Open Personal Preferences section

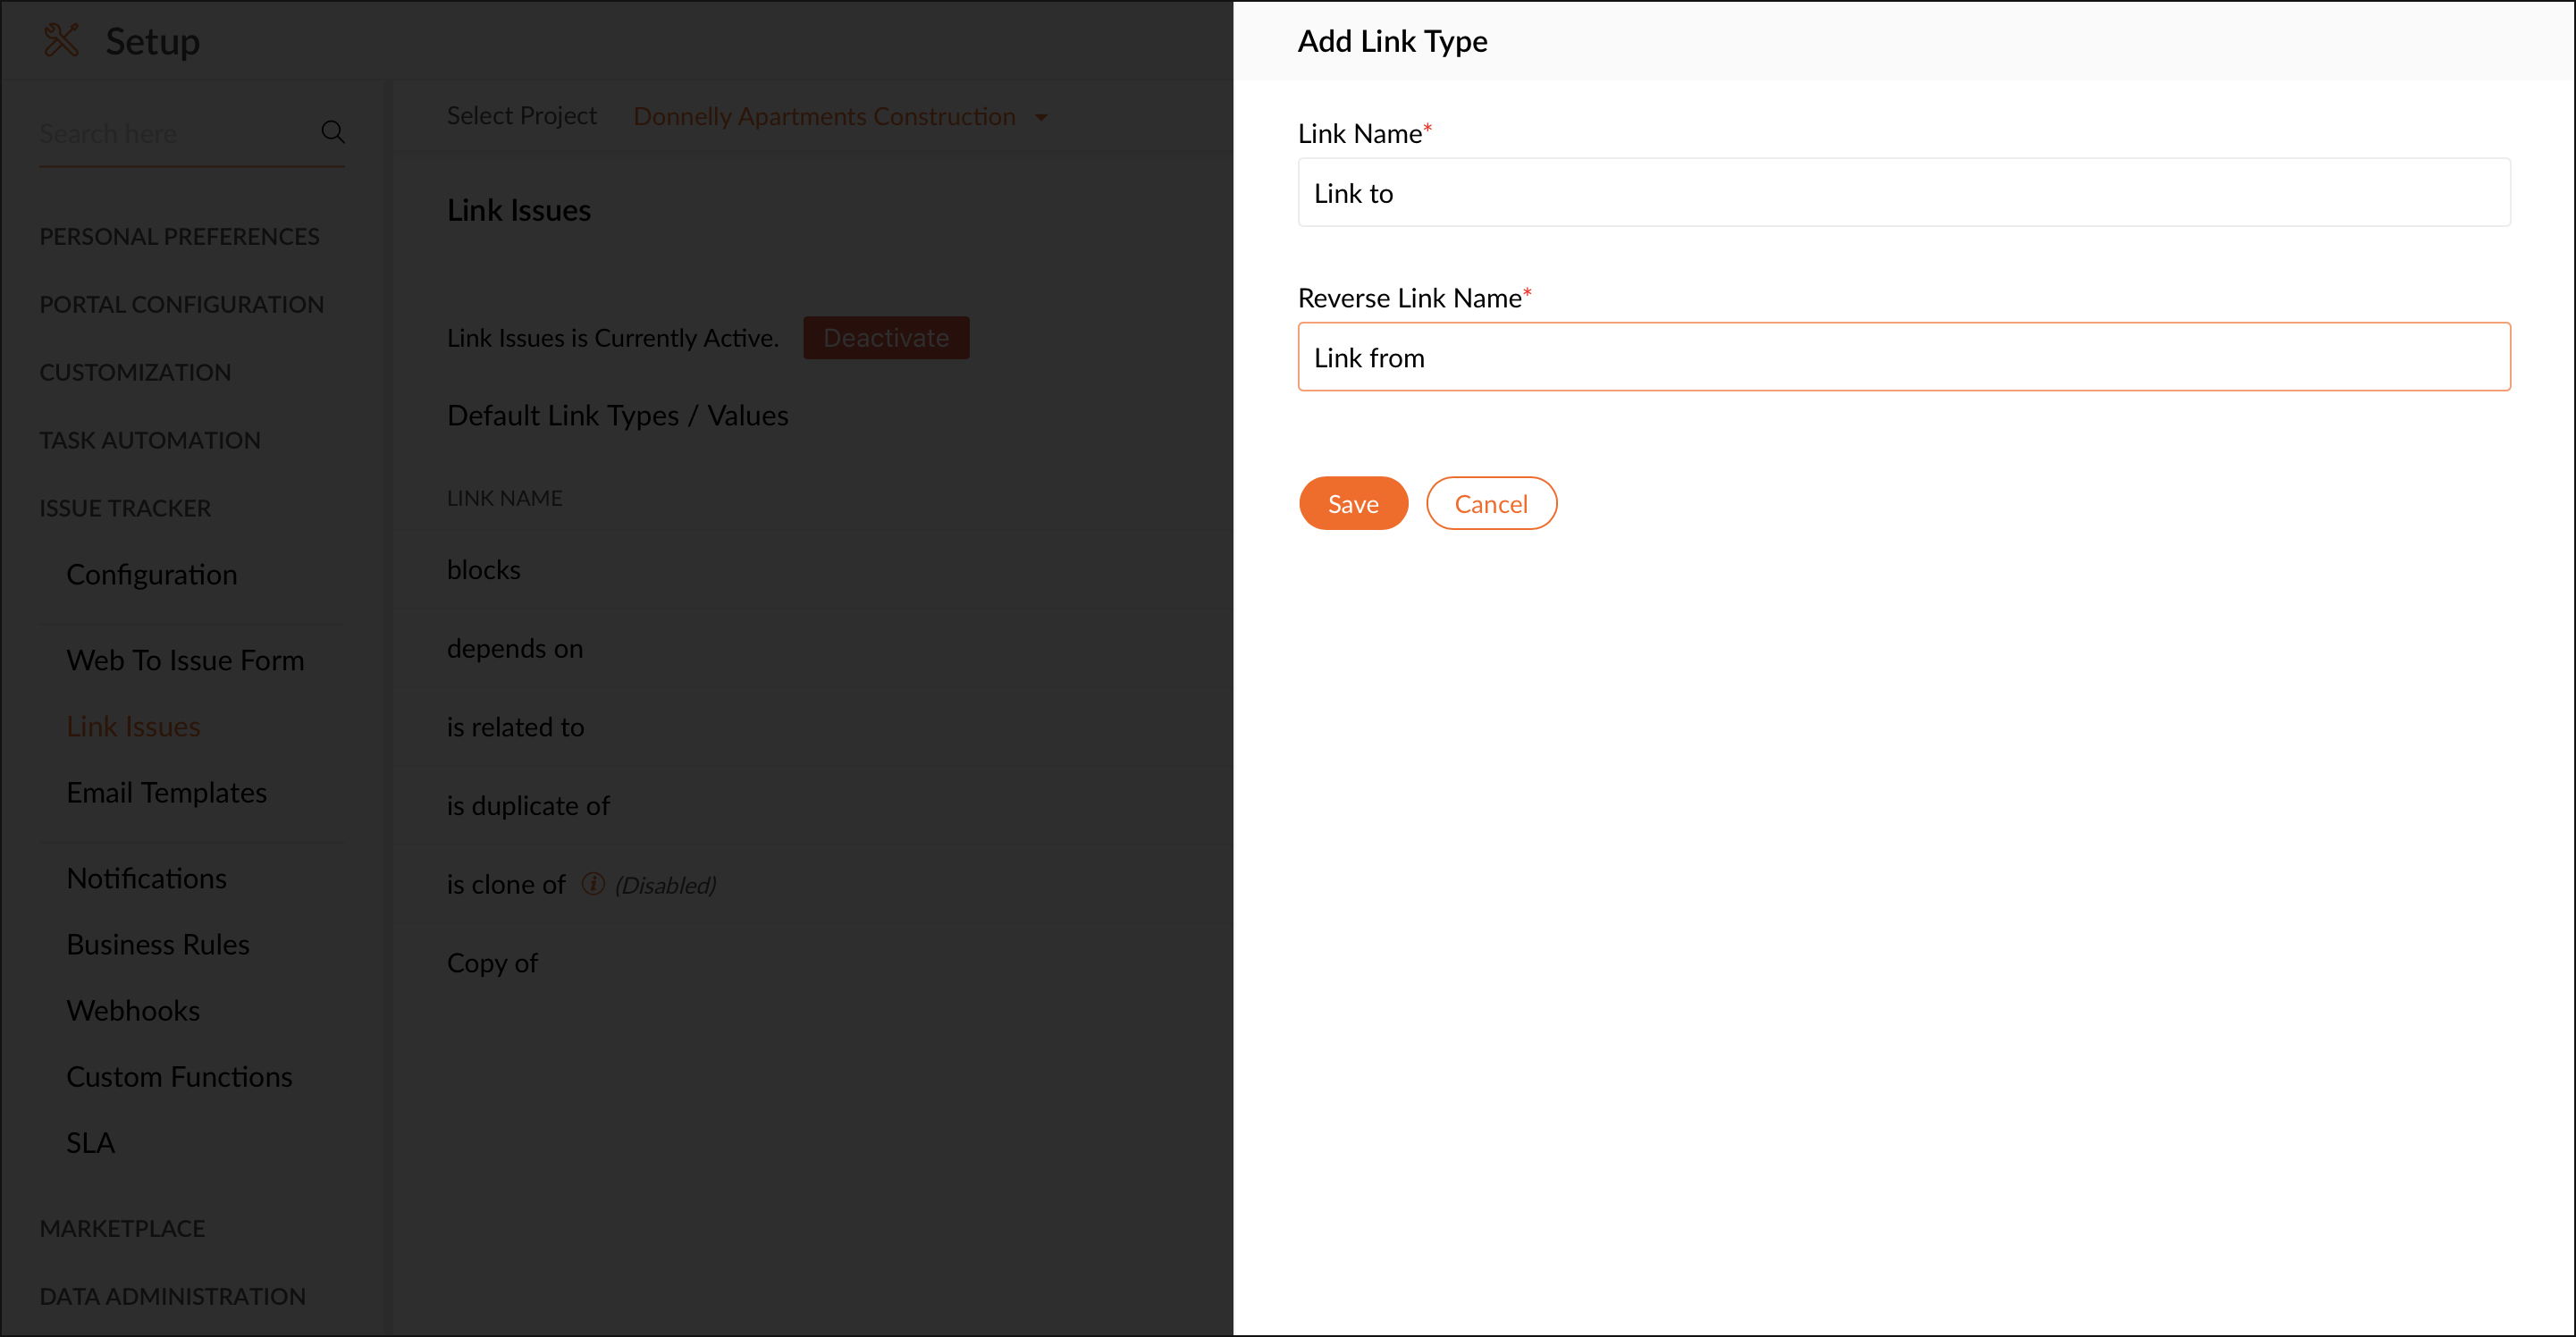(180, 236)
